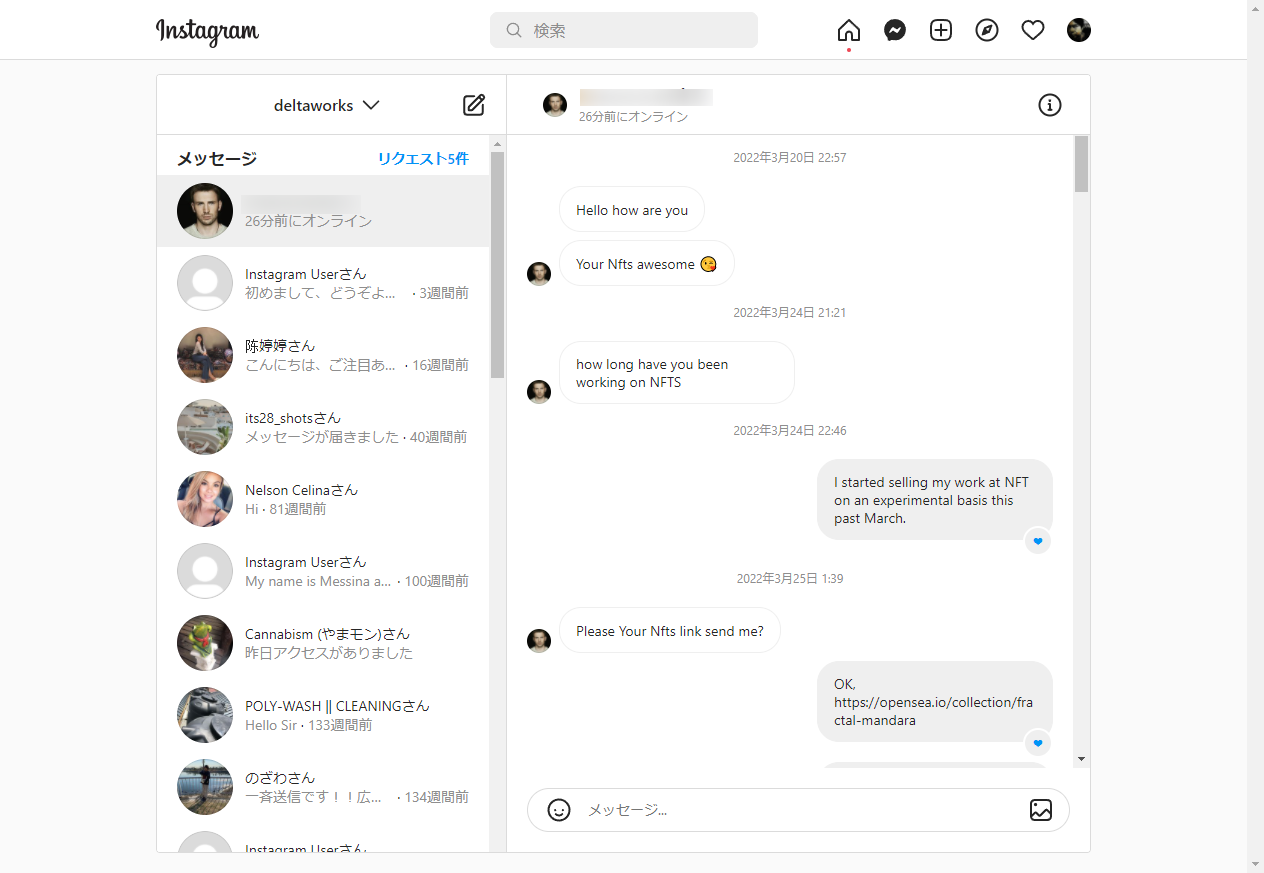Click the 検索 search field

pos(624,30)
